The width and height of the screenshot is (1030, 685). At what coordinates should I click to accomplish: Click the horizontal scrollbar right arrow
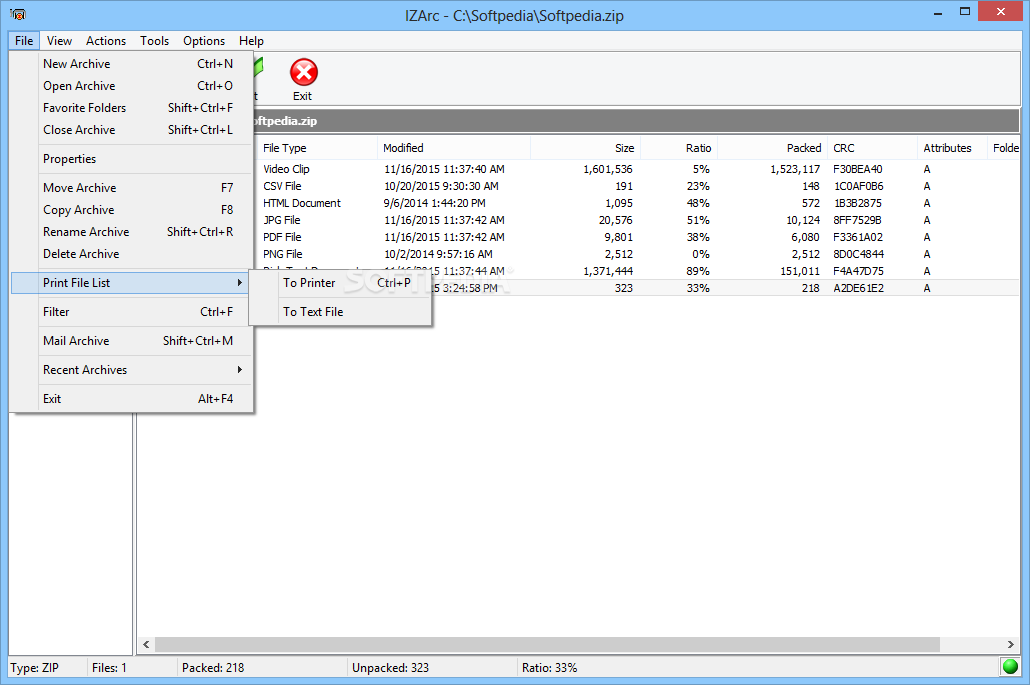tap(1011, 644)
